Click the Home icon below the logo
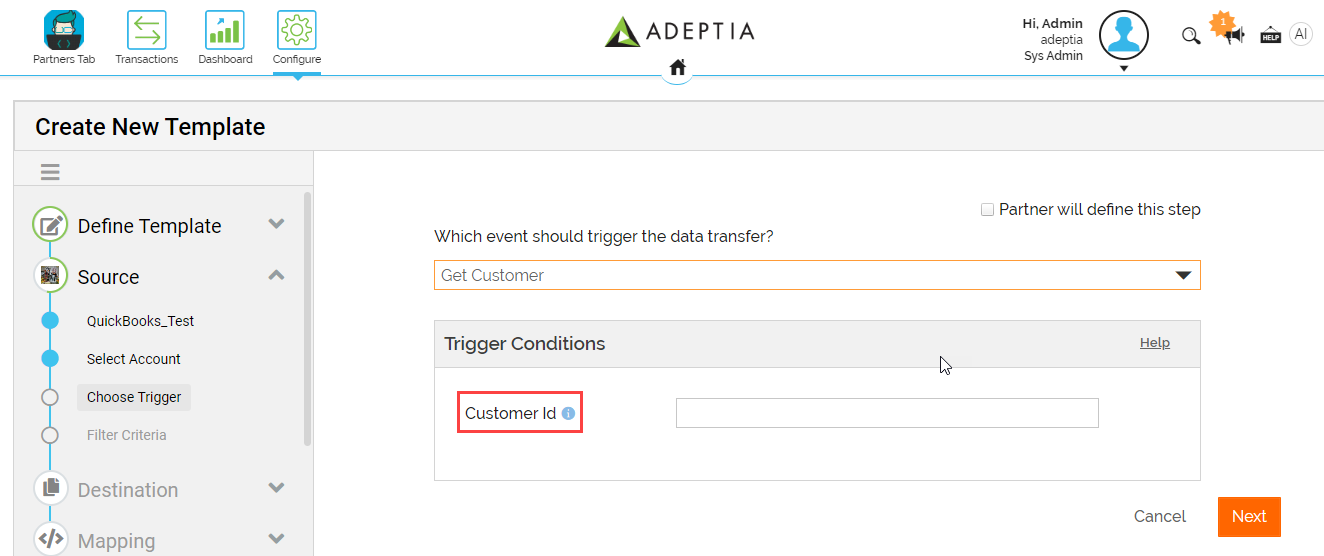 point(678,68)
